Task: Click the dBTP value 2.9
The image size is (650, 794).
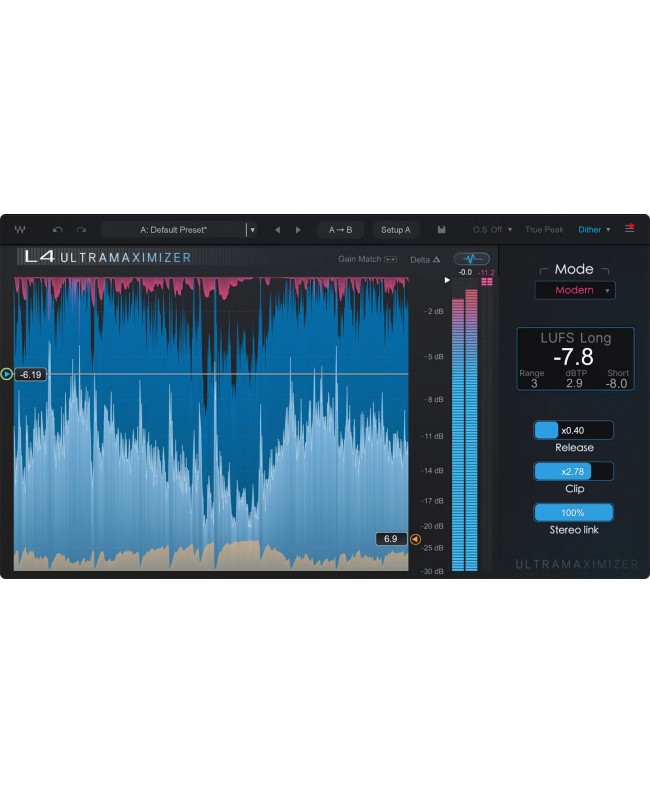Action: point(574,383)
